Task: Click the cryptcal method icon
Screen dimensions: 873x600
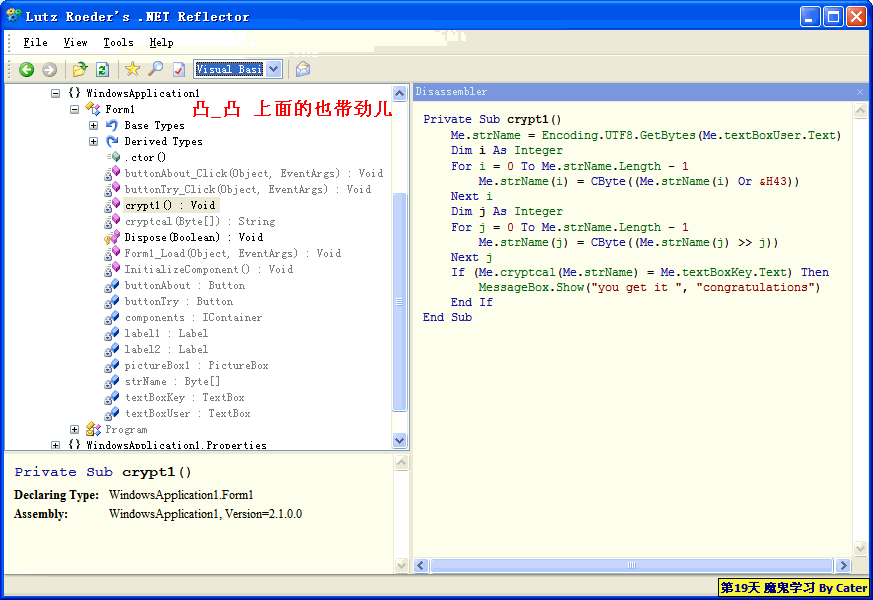Action: 112,221
